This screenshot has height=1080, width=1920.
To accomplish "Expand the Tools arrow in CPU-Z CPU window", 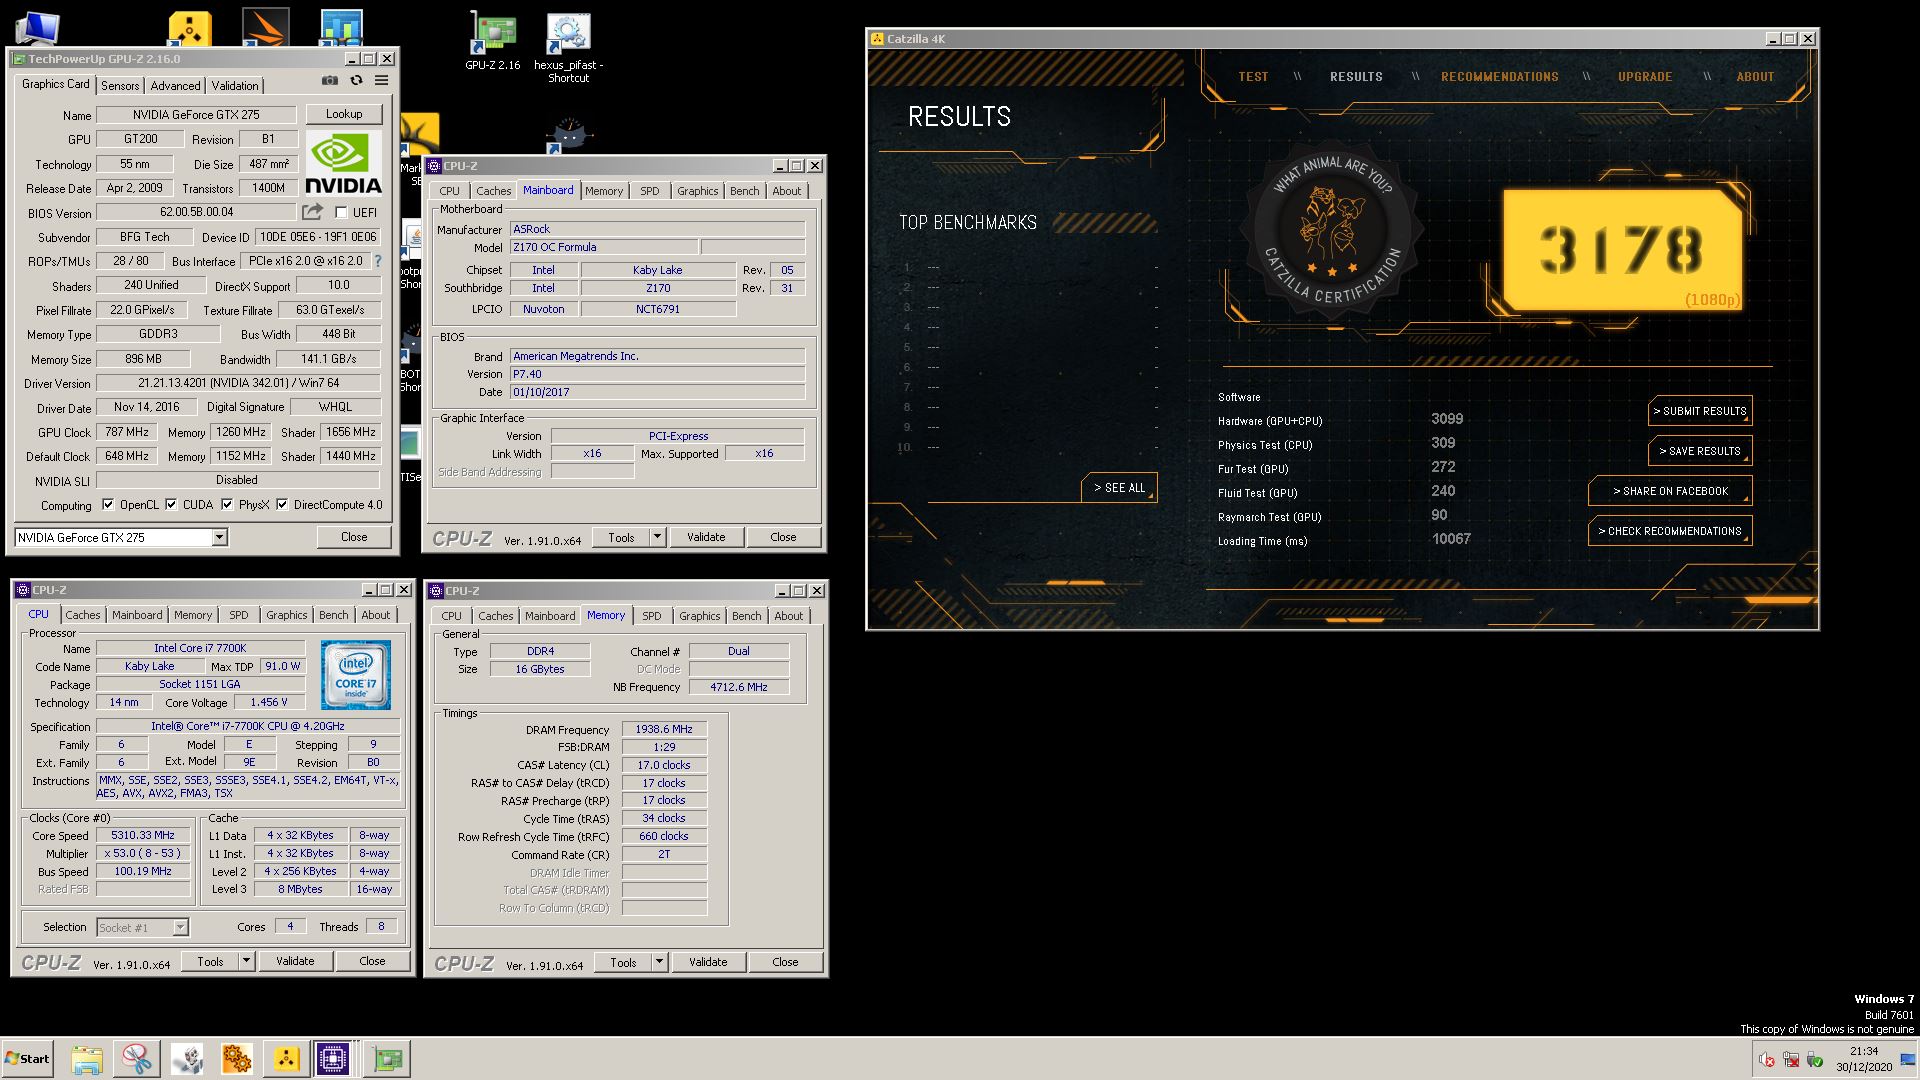I will 246,961.
